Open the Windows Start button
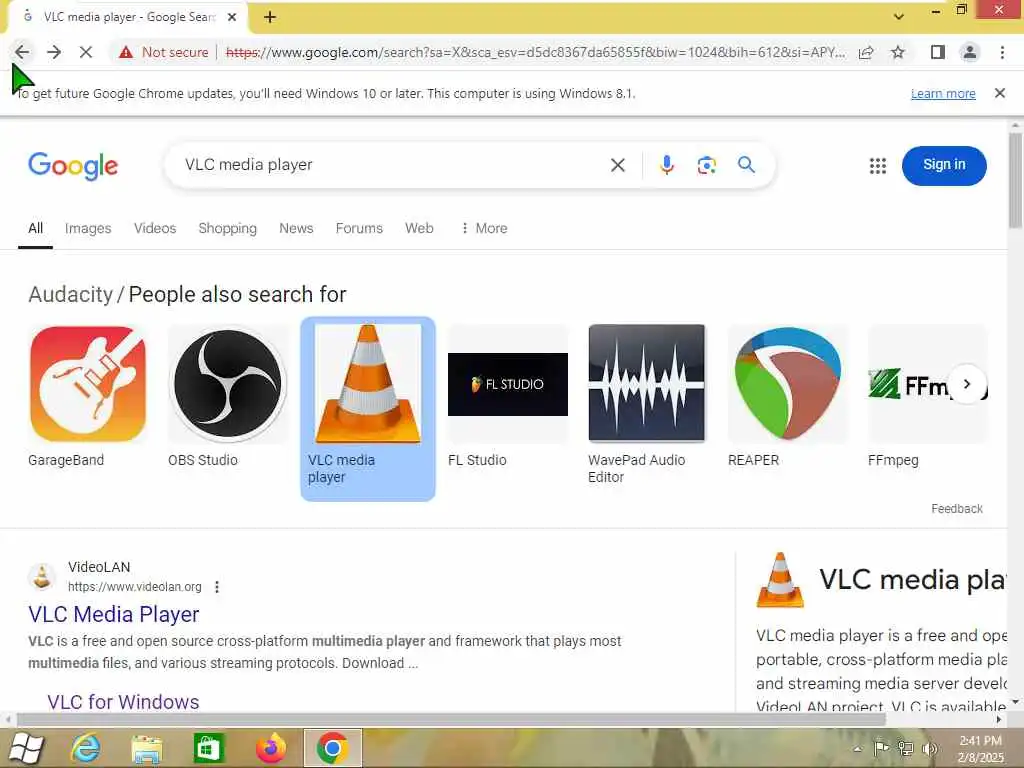The height and width of the screenshot is (768, 1024). (25, 748)
